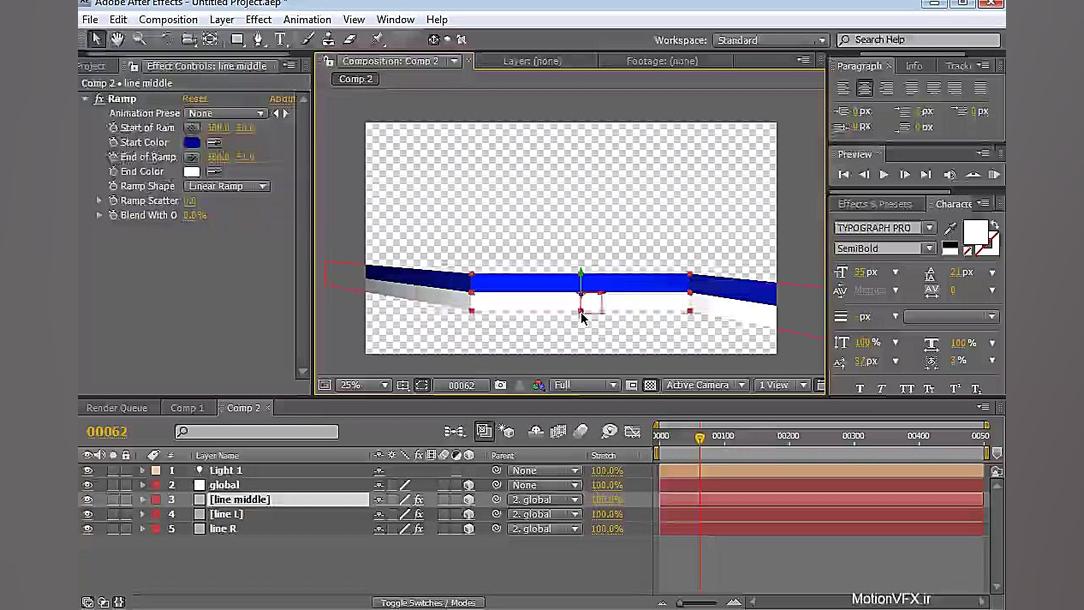Image resolution: width=1084 pixels, height=610 pixels.
Task: Click Reset for the Ramp effect
Action: click(194, 99)
